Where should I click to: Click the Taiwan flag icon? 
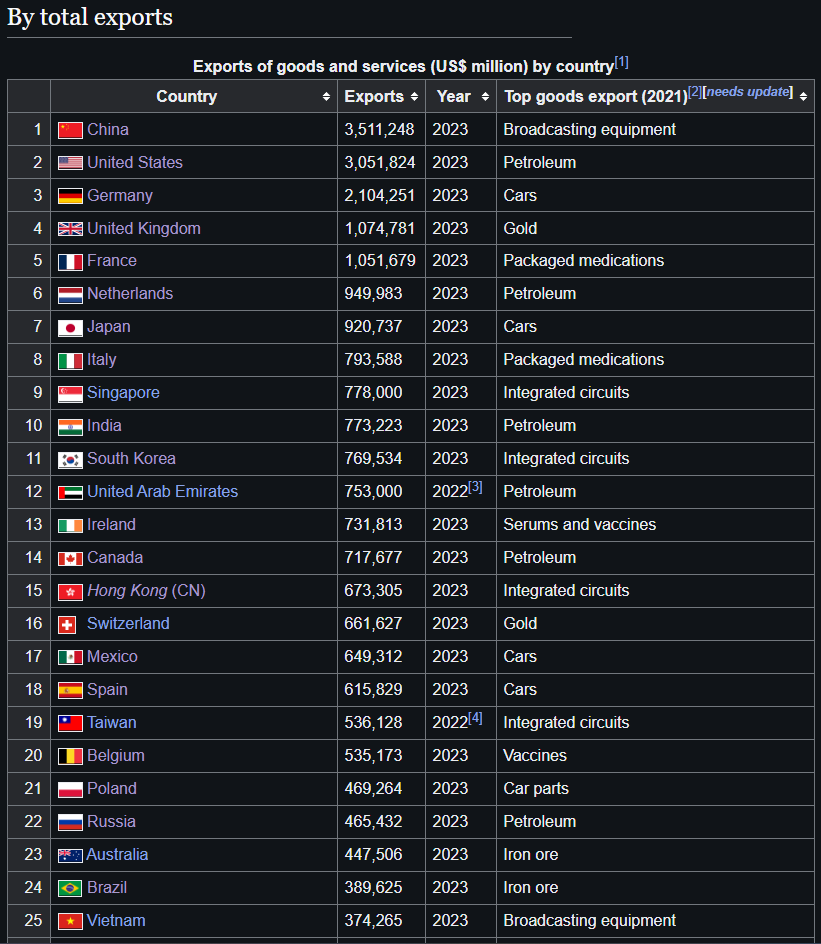(70, 723)
